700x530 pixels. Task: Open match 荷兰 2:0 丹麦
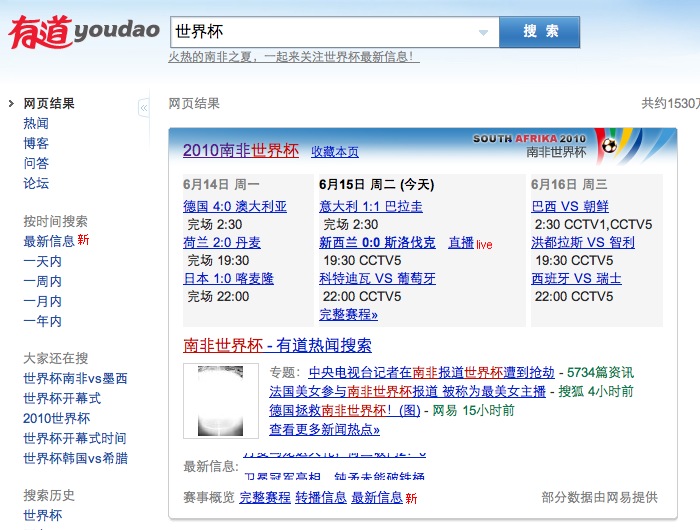pos(222,242)
